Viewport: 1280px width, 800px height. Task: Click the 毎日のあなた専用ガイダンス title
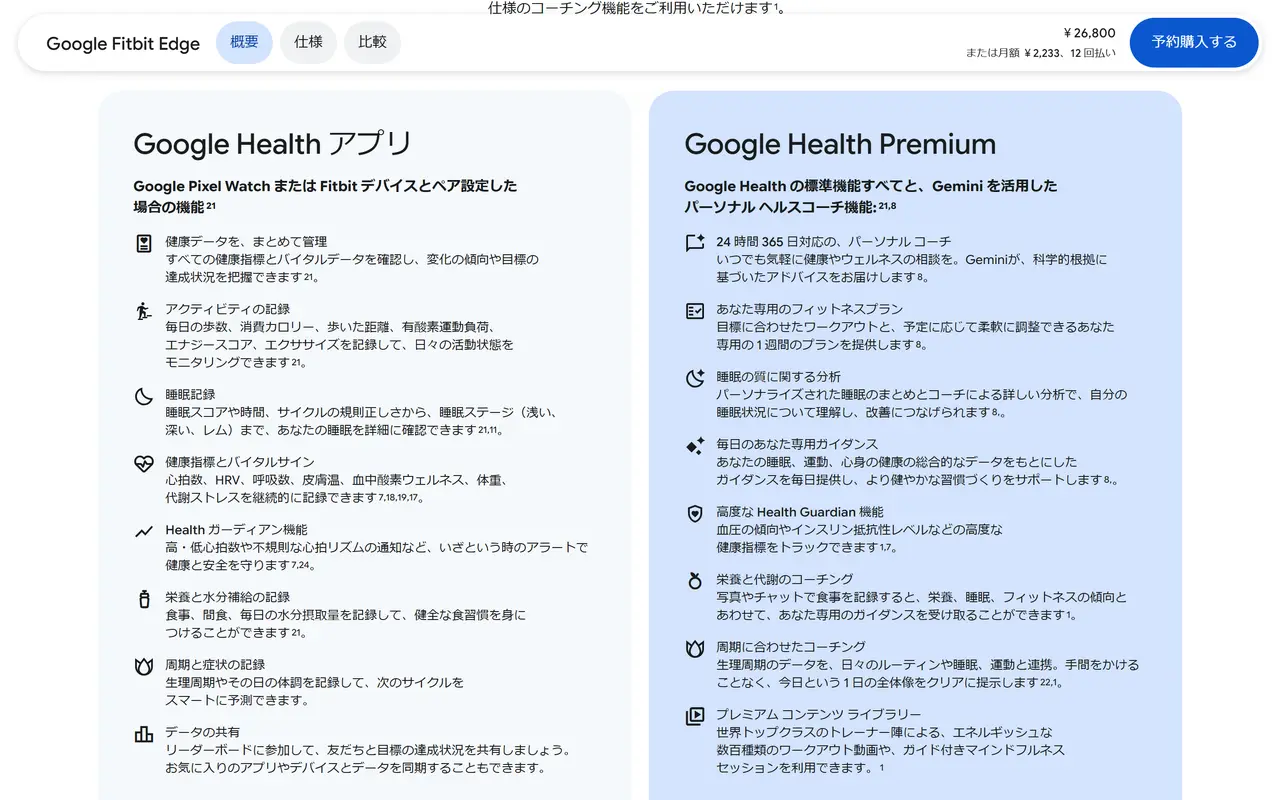797,444
